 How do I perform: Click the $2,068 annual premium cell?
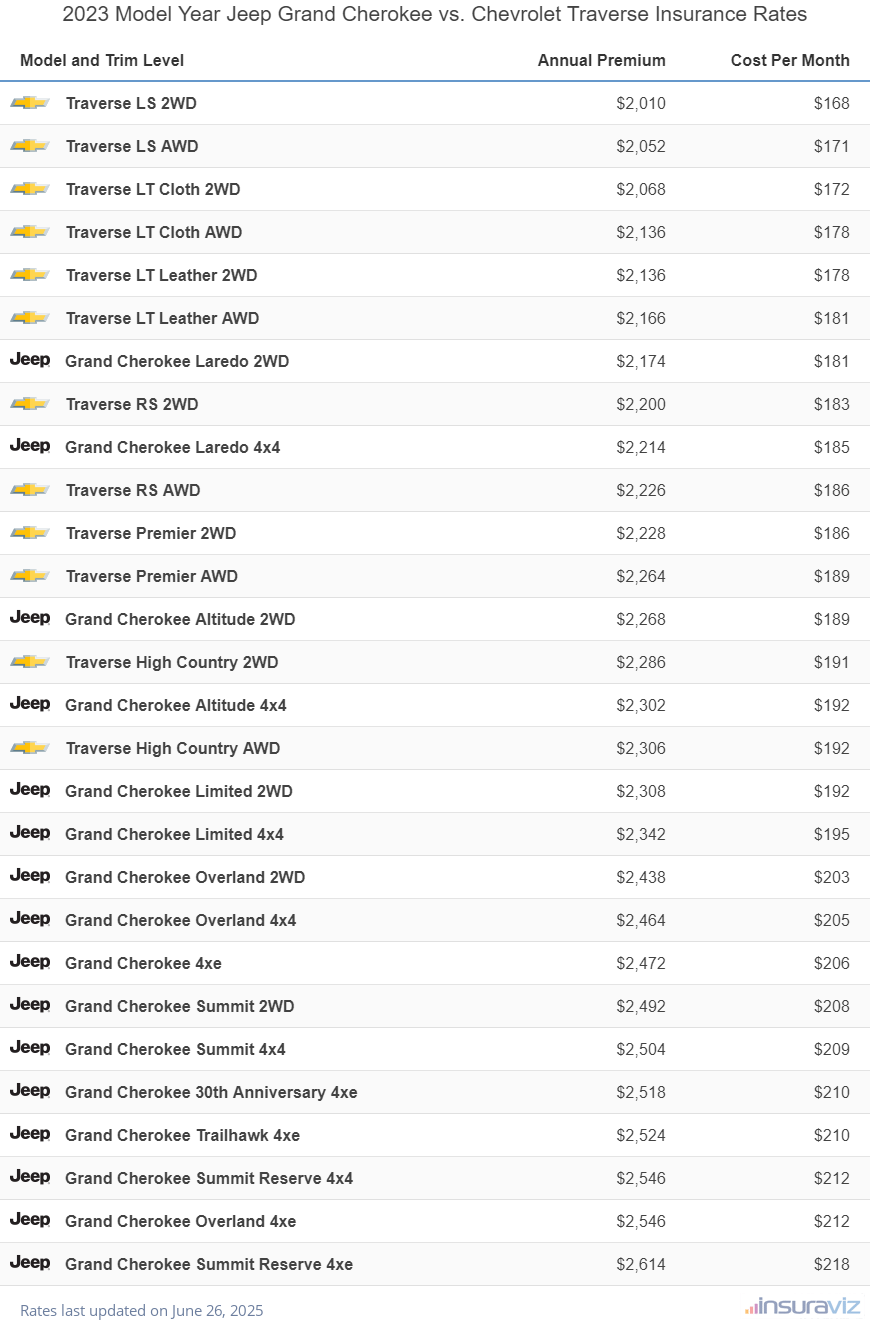pyautogui.click(x=641, y=189)
